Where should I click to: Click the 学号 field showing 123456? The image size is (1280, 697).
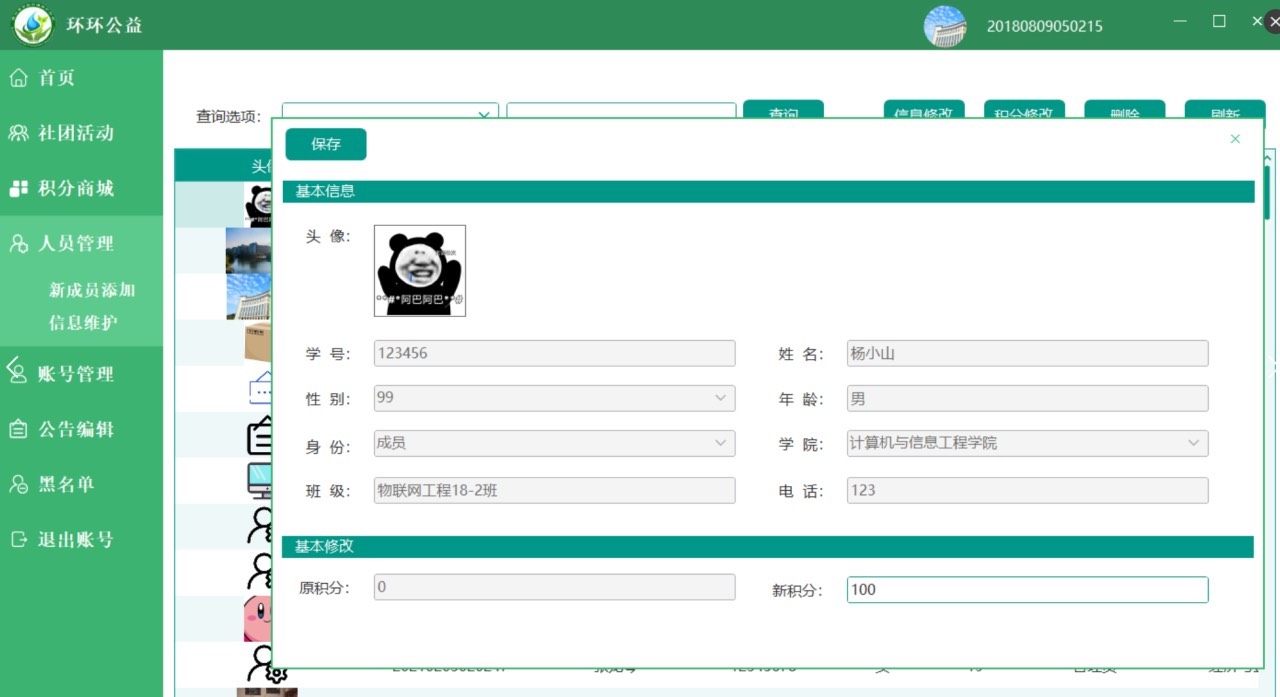click(x=554, y=353)
